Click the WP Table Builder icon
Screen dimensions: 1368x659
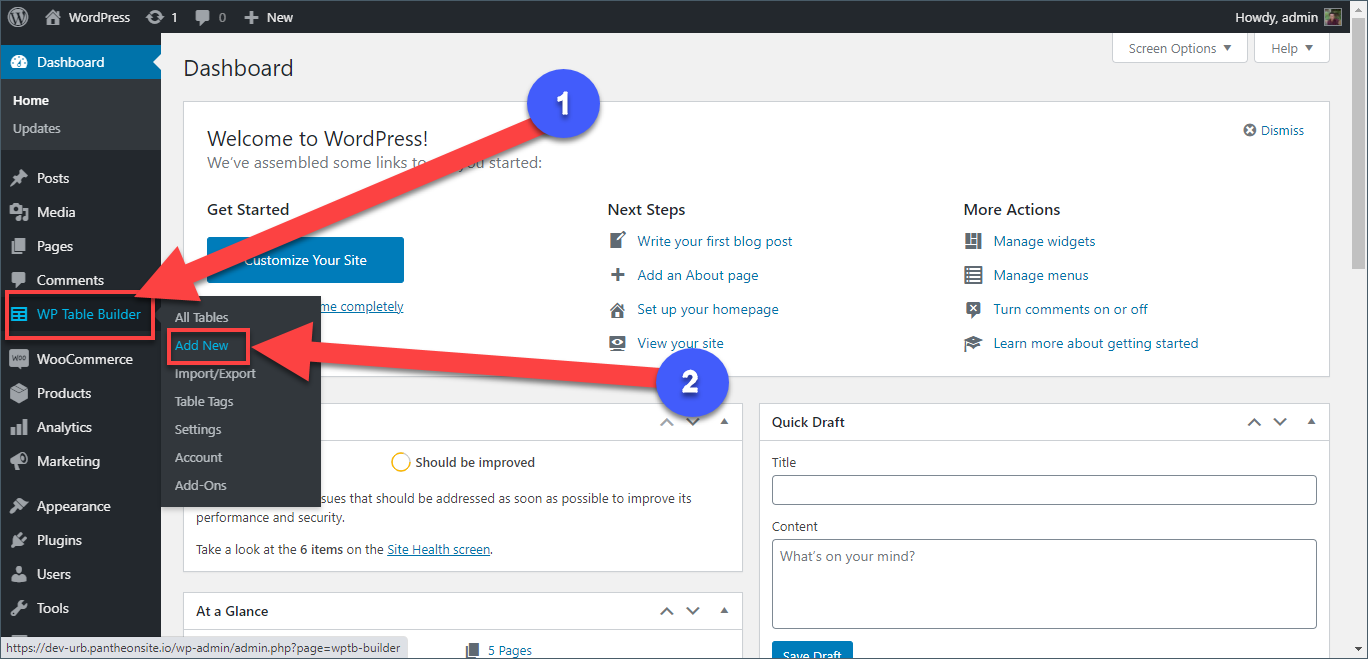click(x=19, y=314)
